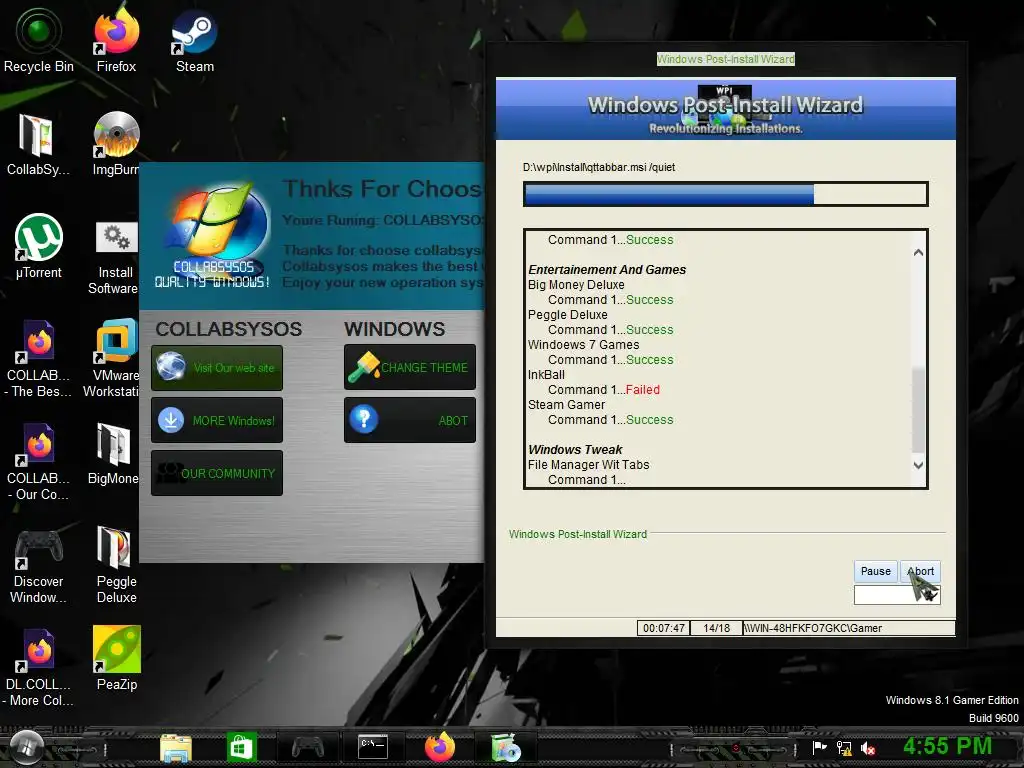The height and width of the screenshot is (768, 1024).
Task: Abort the Post-Install Wizard installation
Action: click(x=920, y=571)
